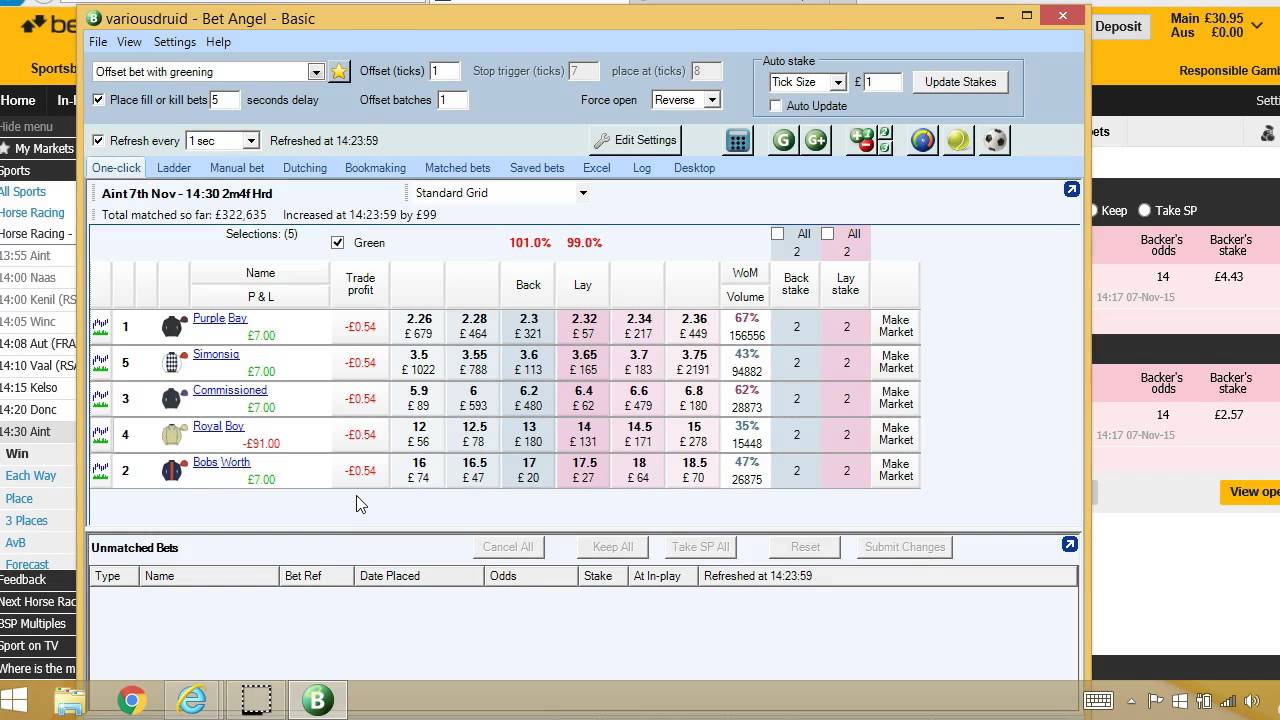
Task: Open the Purple Bay runner link
Action: click(x=220, y=318)
